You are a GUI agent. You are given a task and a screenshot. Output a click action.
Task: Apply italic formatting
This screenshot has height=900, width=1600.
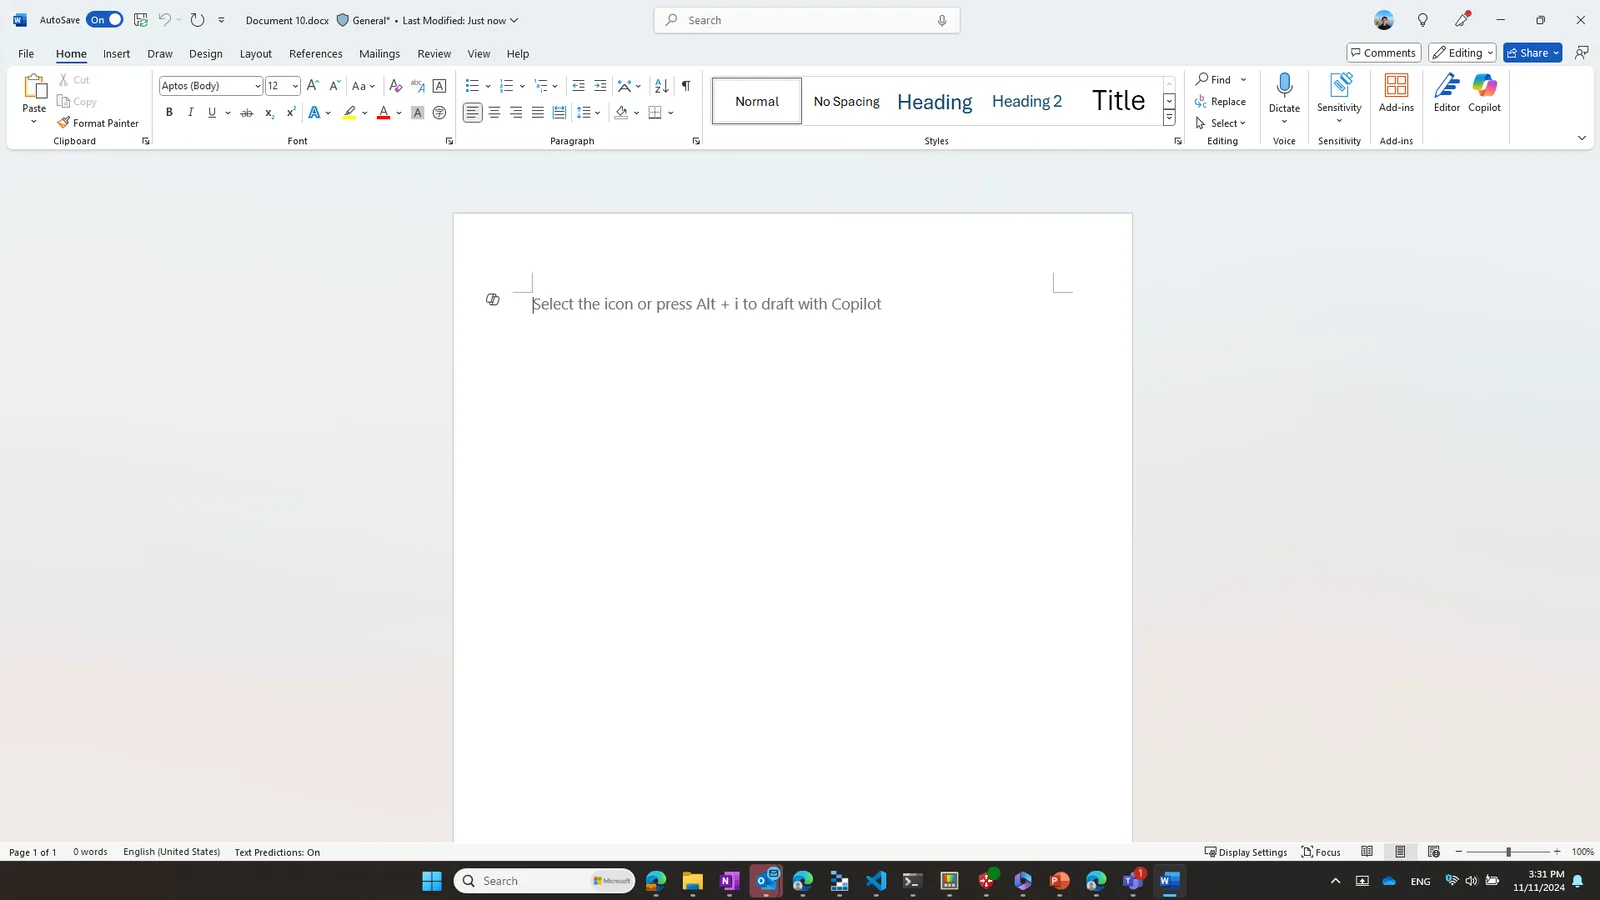[x=190, y=113]
